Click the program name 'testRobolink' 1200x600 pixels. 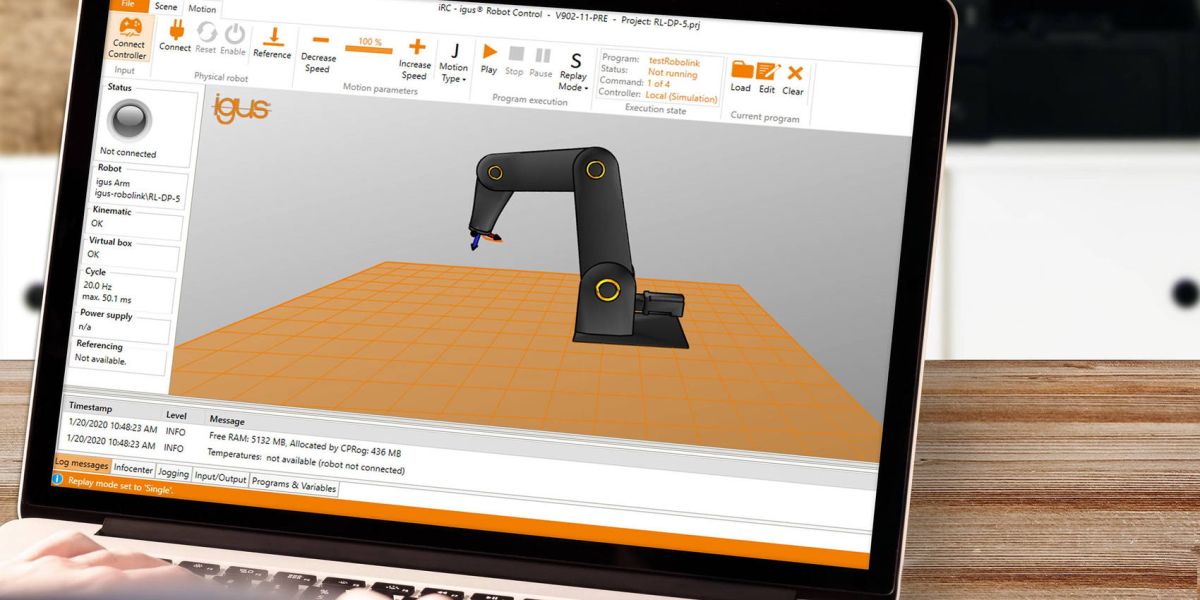click(x=675, y=62)
